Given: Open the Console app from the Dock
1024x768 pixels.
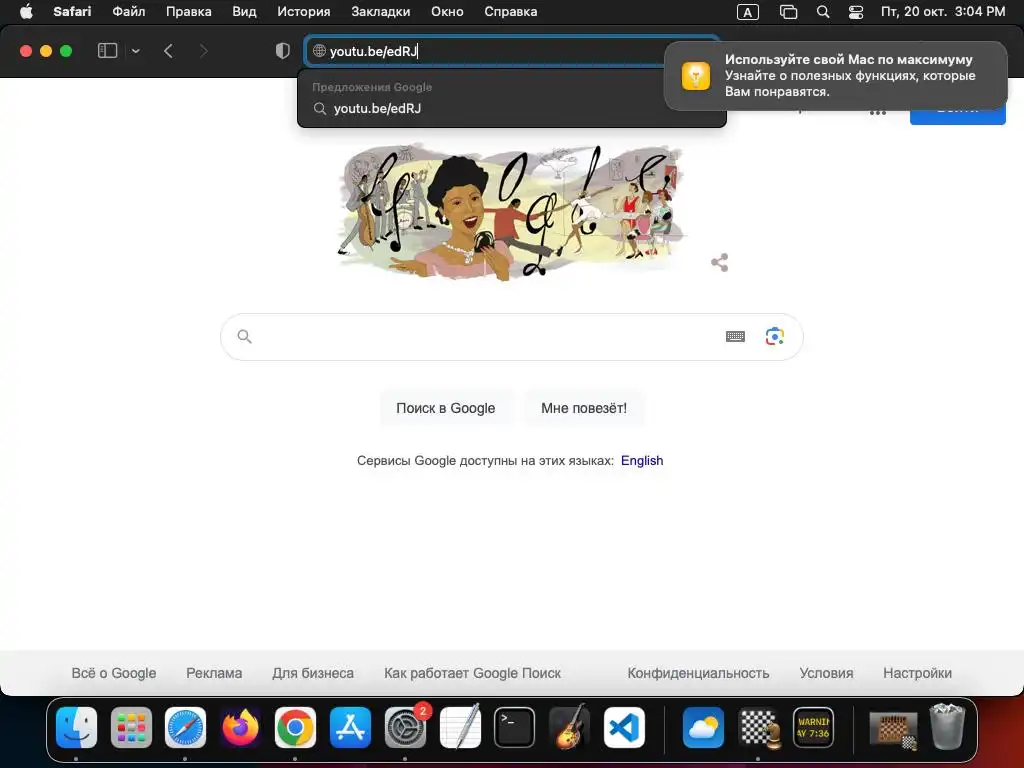Looking at the screenshot, I should point(813,728).
